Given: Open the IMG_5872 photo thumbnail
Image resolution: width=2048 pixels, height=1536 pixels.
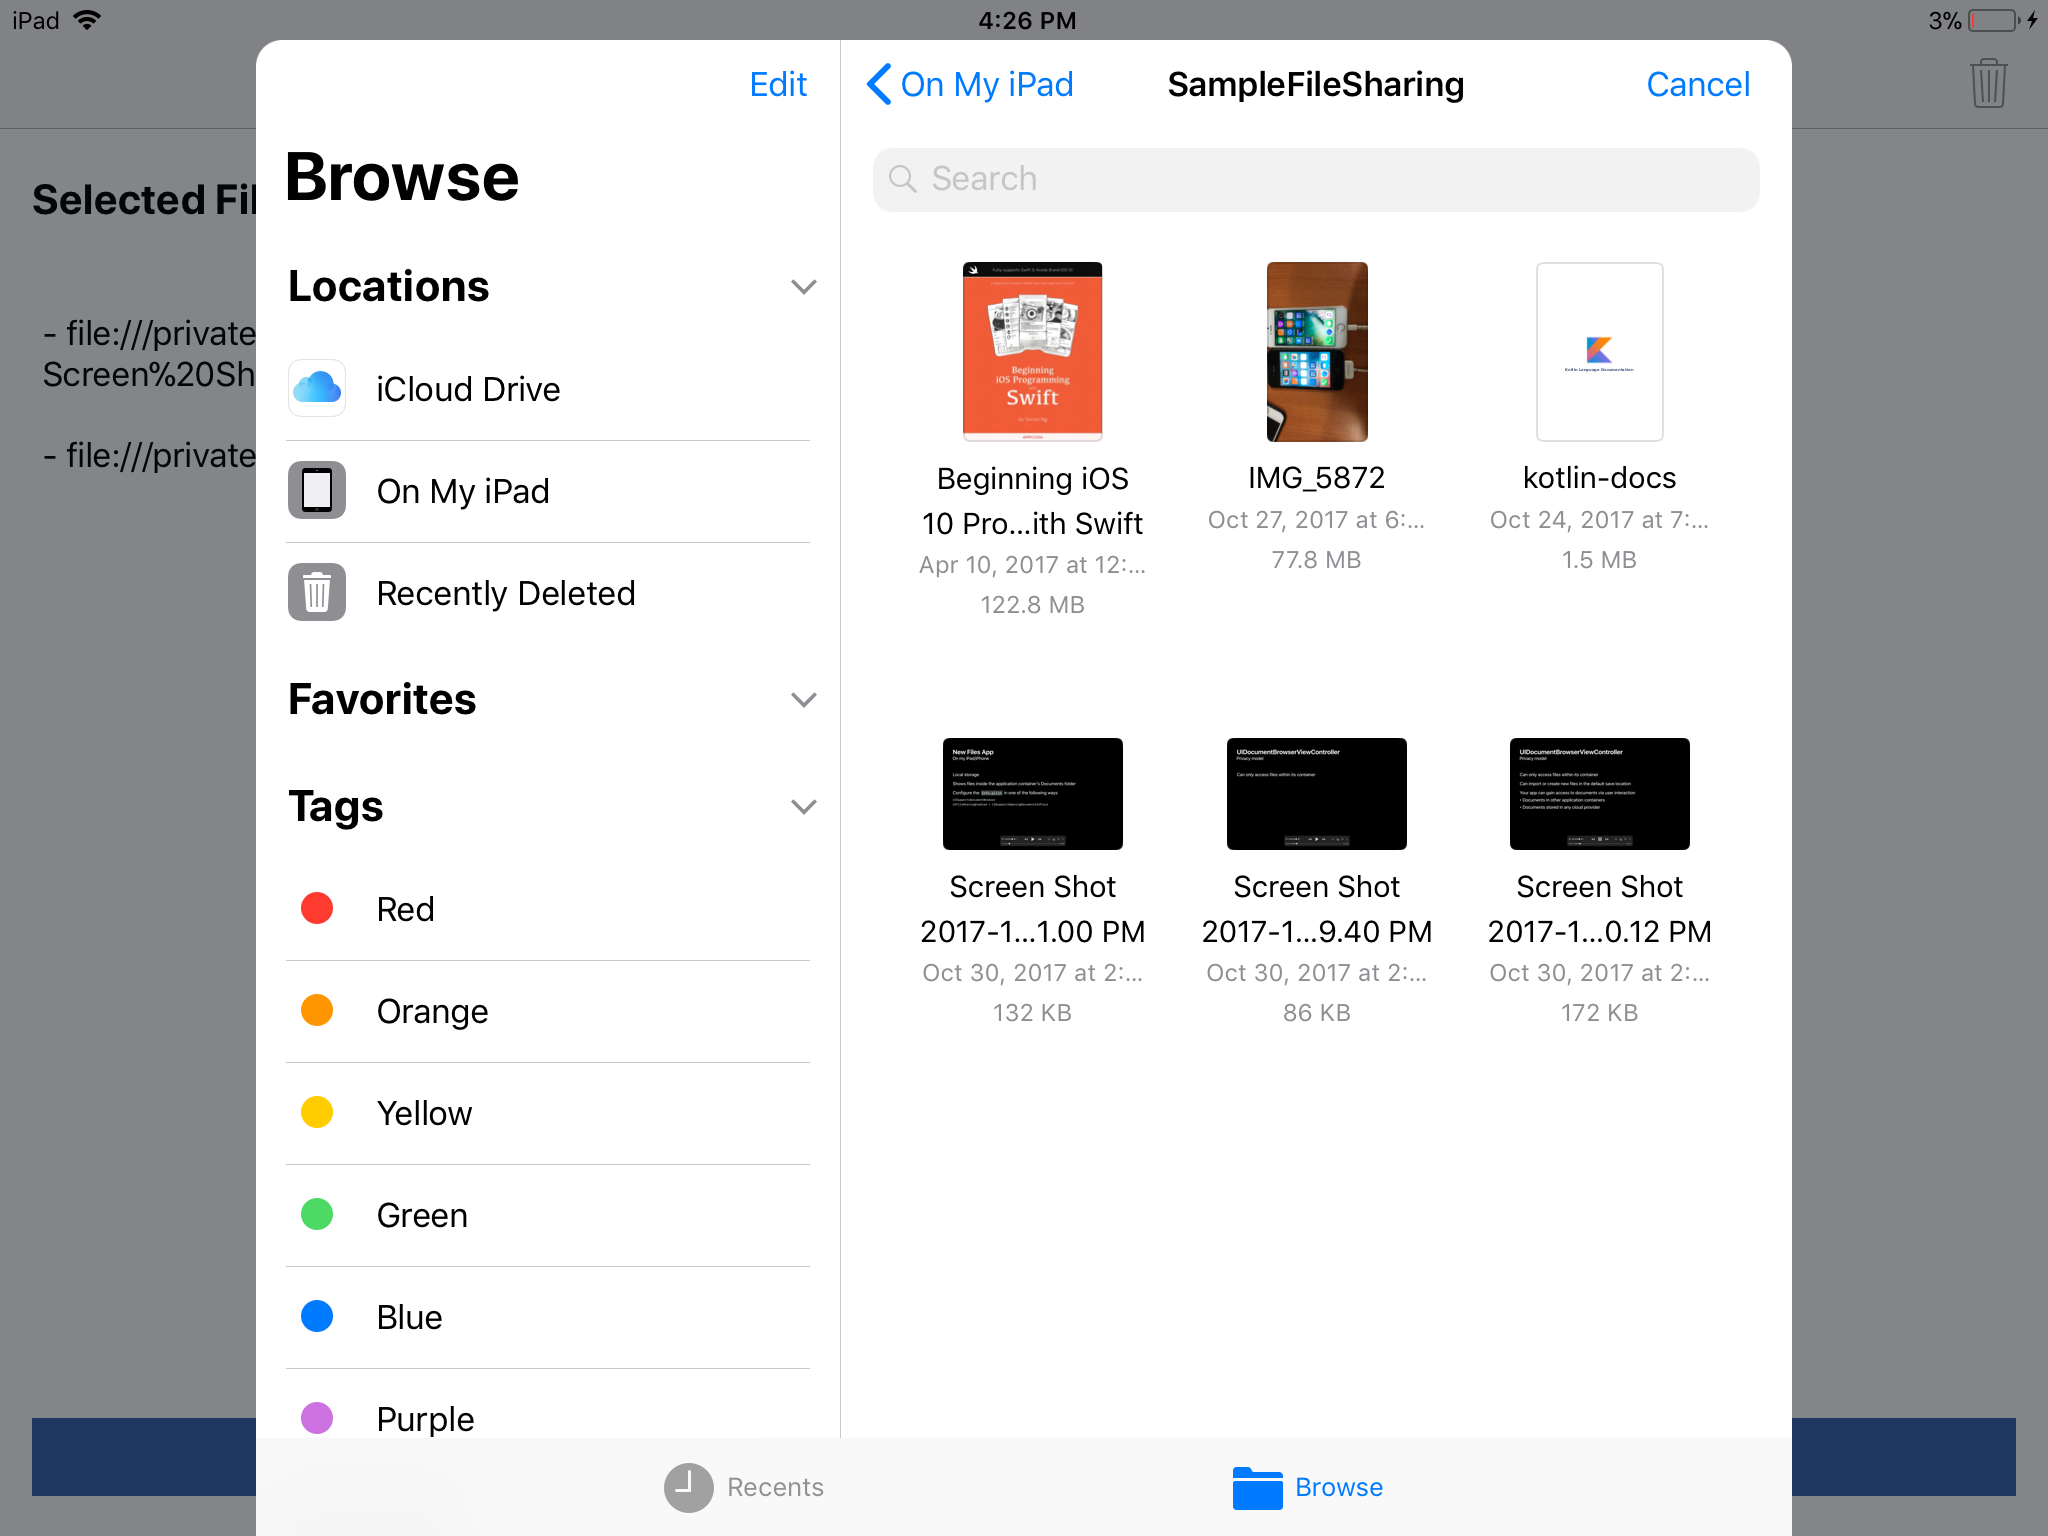Looking at the screenshot, I should (1316, 352).
